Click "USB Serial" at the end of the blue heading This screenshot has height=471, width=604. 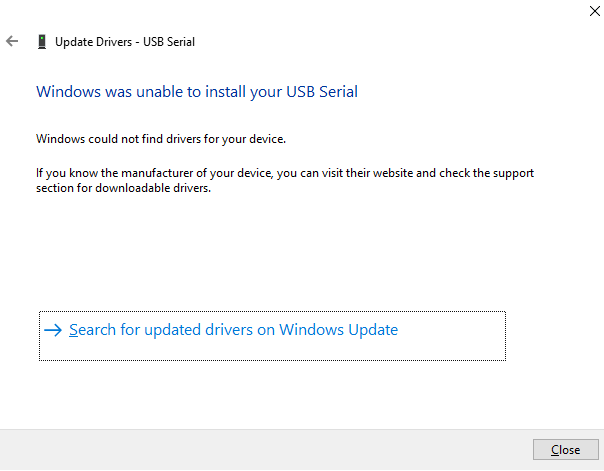click(322, 92)
